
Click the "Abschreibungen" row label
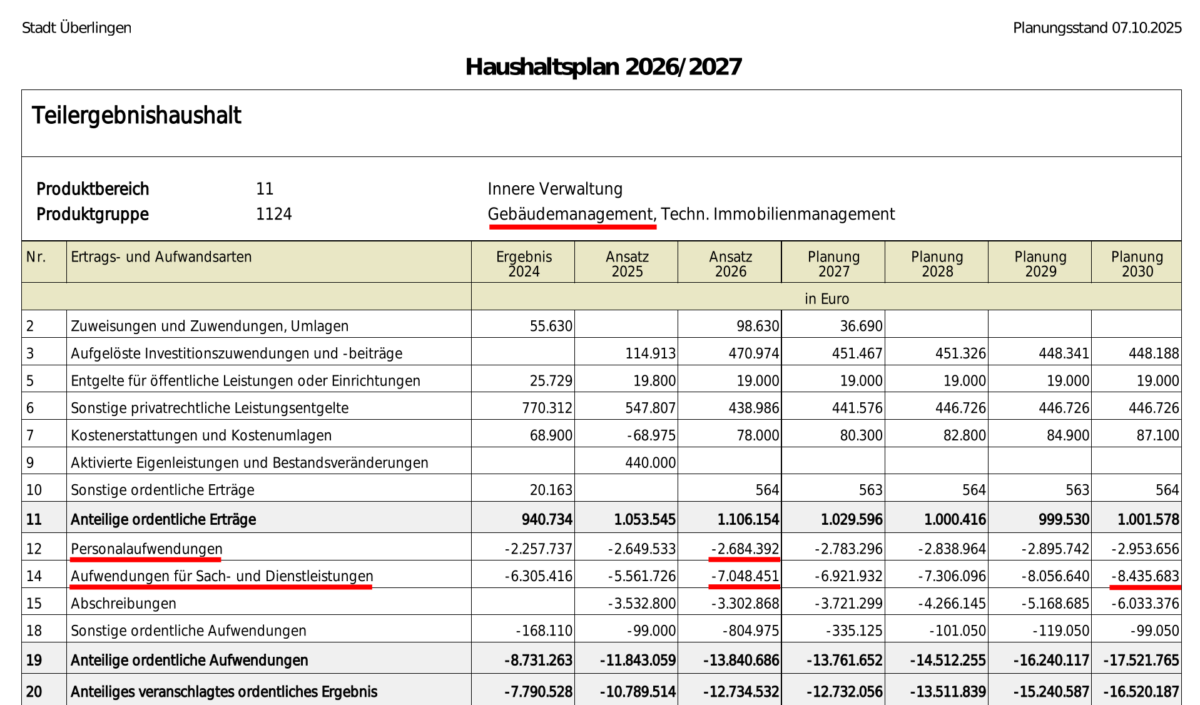point(123,603)
